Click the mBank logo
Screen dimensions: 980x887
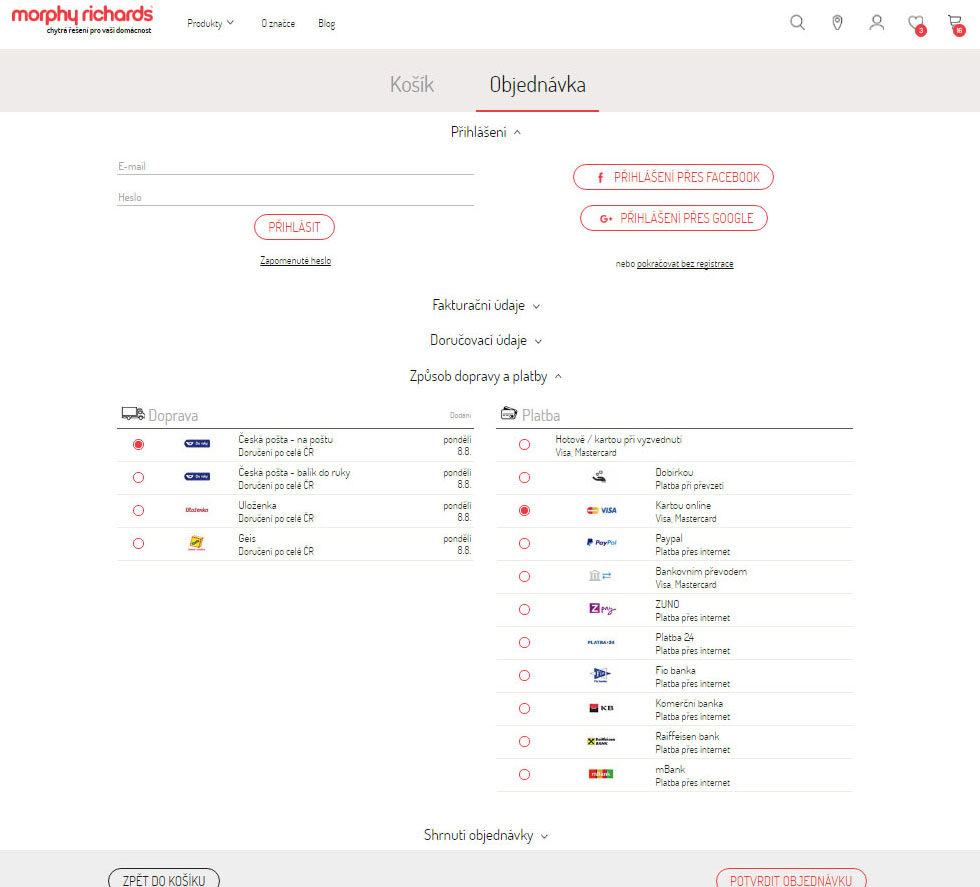tap(601, 774)
